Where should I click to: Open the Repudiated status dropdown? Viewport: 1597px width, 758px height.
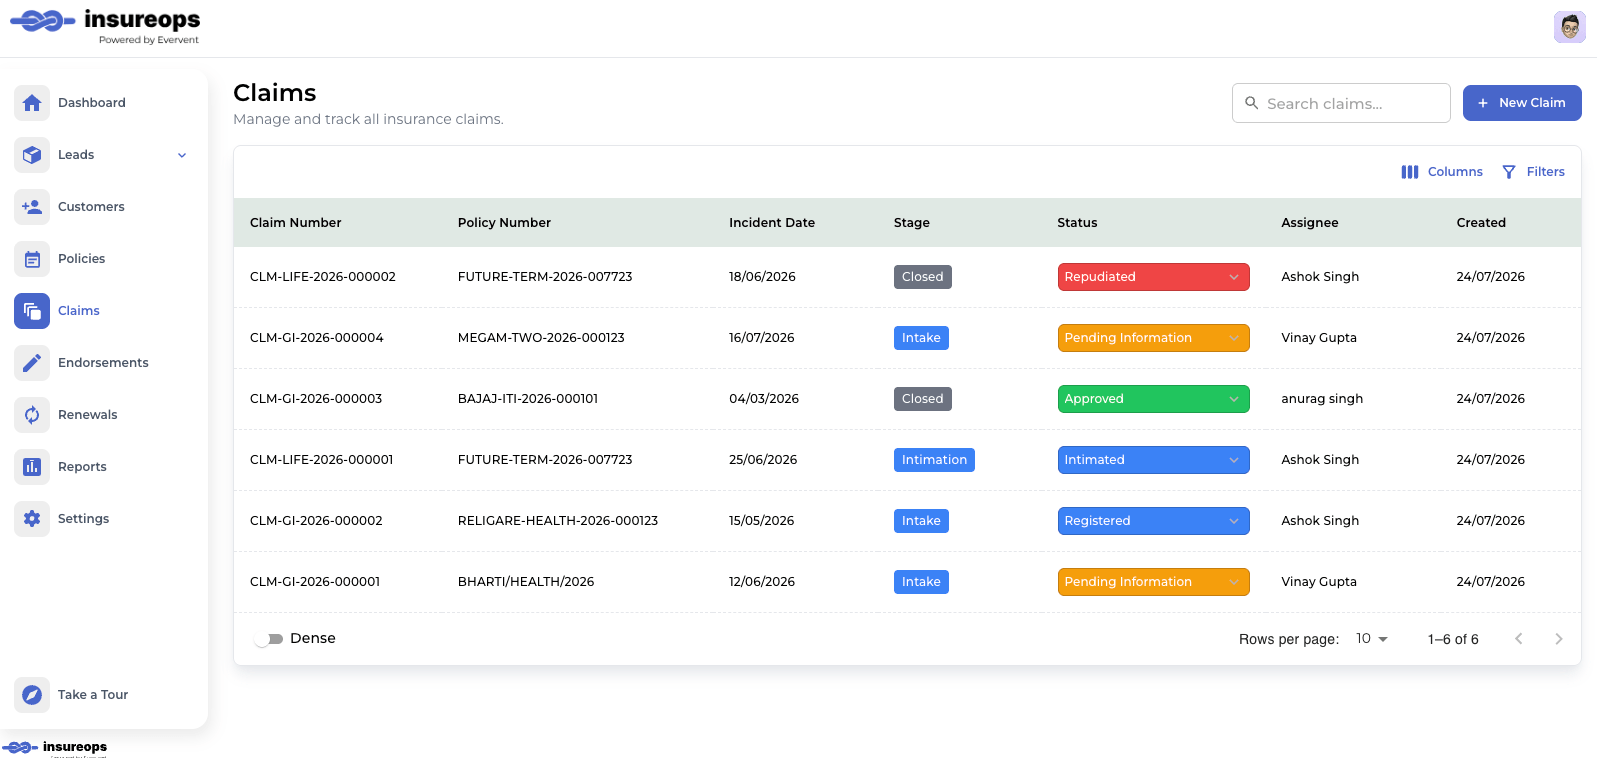[x=1153, y=277]
